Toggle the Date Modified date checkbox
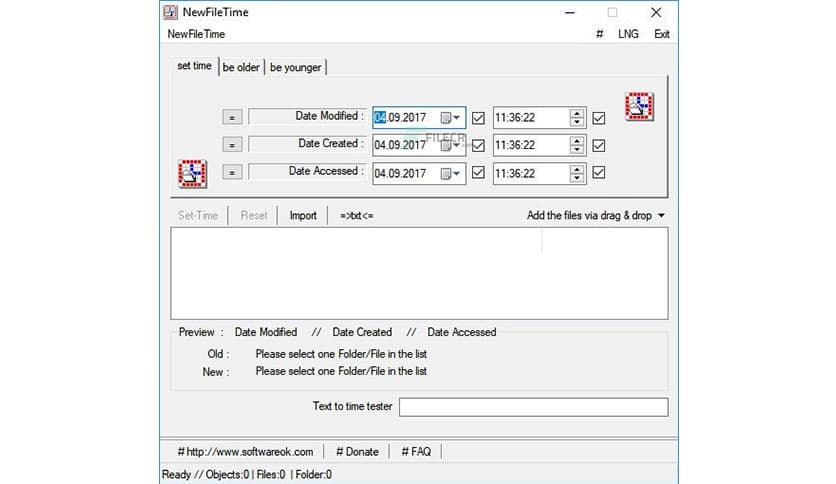 (x=478, y=117)
